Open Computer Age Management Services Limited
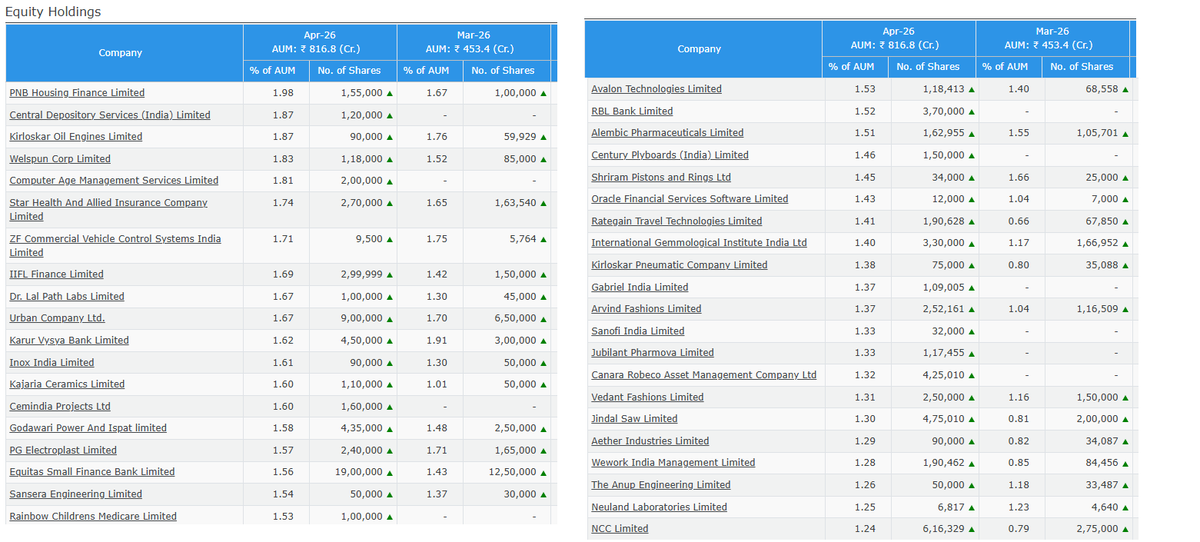 (x=114, y=181)
